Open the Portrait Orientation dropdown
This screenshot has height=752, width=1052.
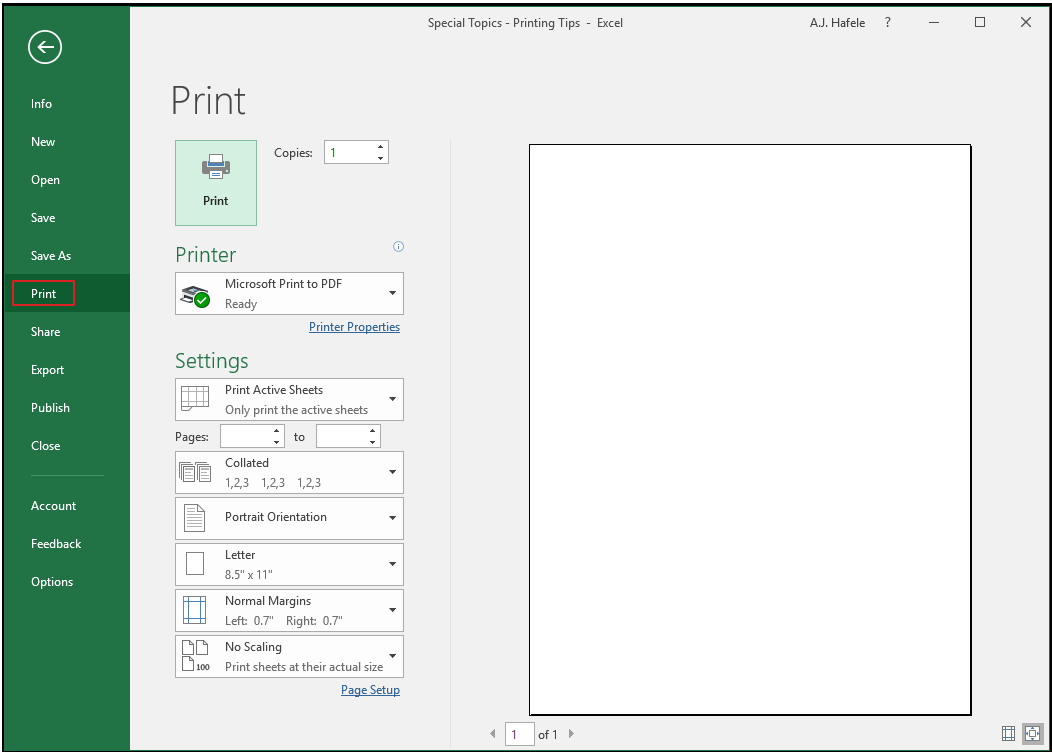pos(289,518)
